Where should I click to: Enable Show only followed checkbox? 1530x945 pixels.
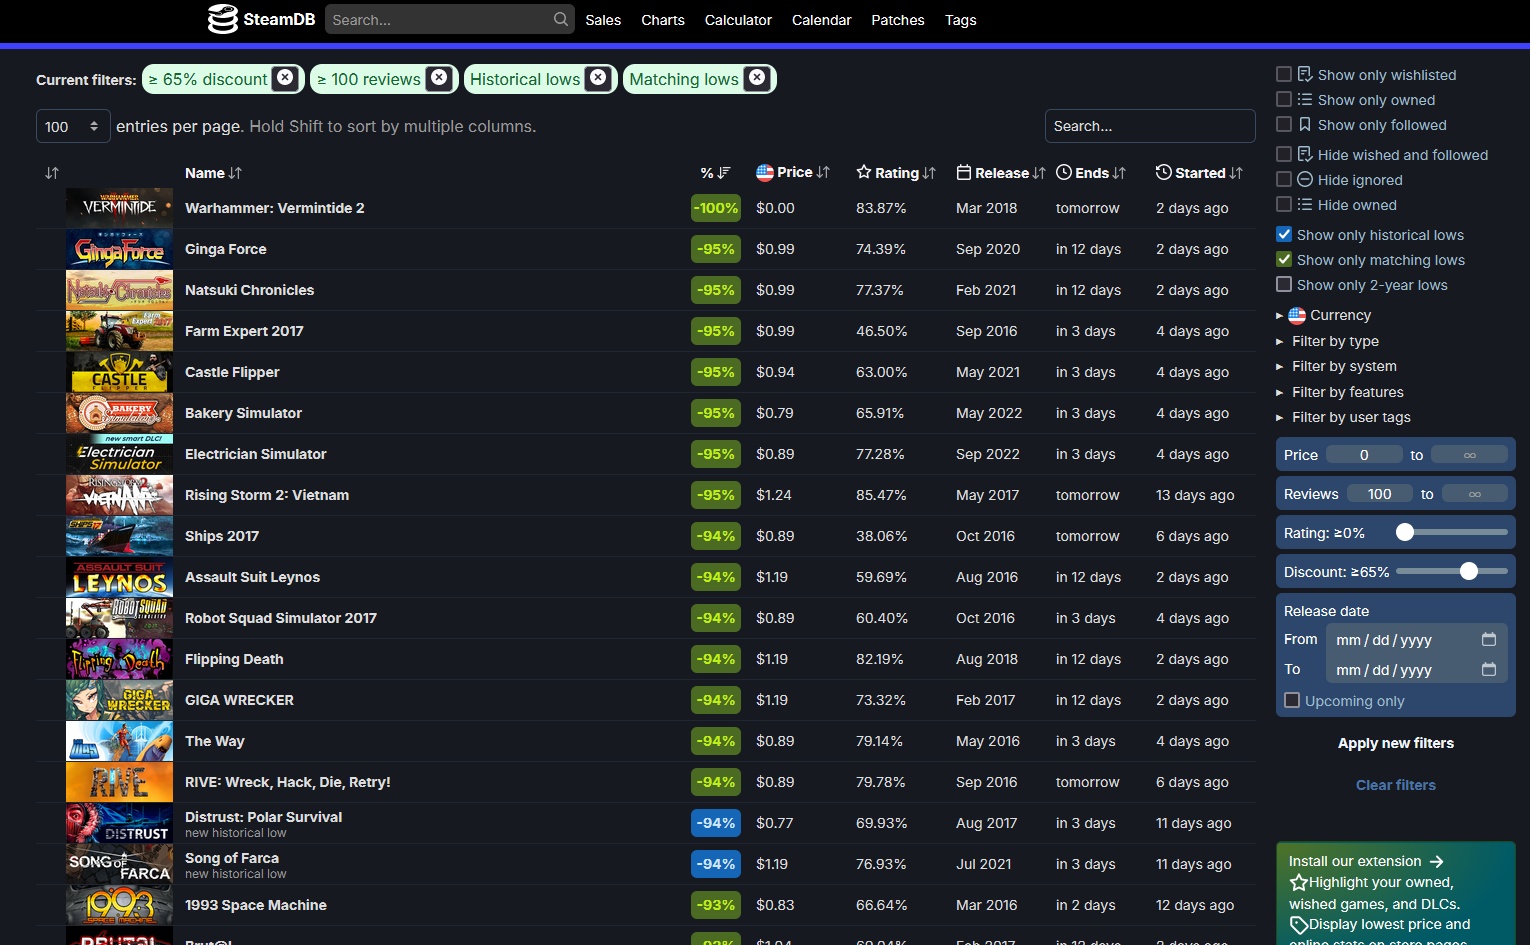click(1284, 124)
